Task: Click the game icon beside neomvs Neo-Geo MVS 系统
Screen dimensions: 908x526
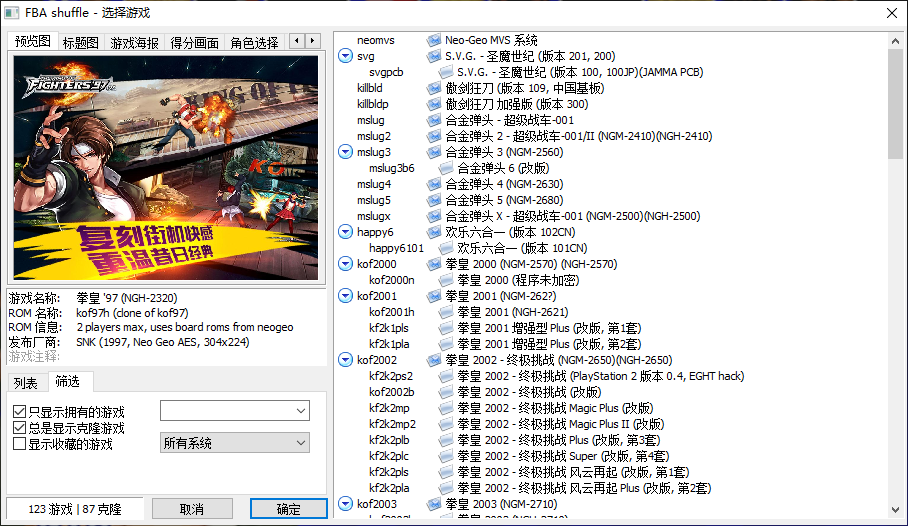Action: click(x=434, y=40)
